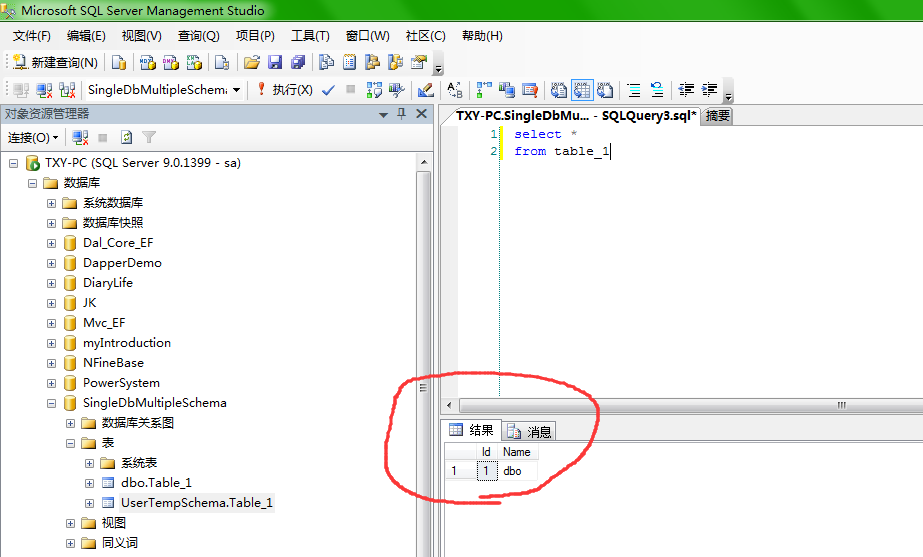
Task: Analyze query in Database Engine Tuning Advisor
Action: click(x=397, y=90)
